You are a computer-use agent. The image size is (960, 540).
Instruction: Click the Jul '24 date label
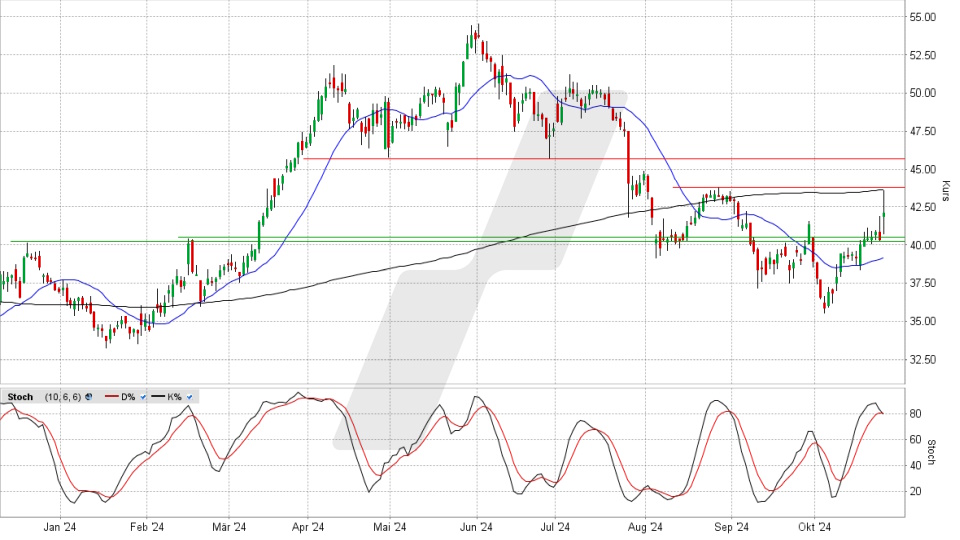tap(555, 527)
